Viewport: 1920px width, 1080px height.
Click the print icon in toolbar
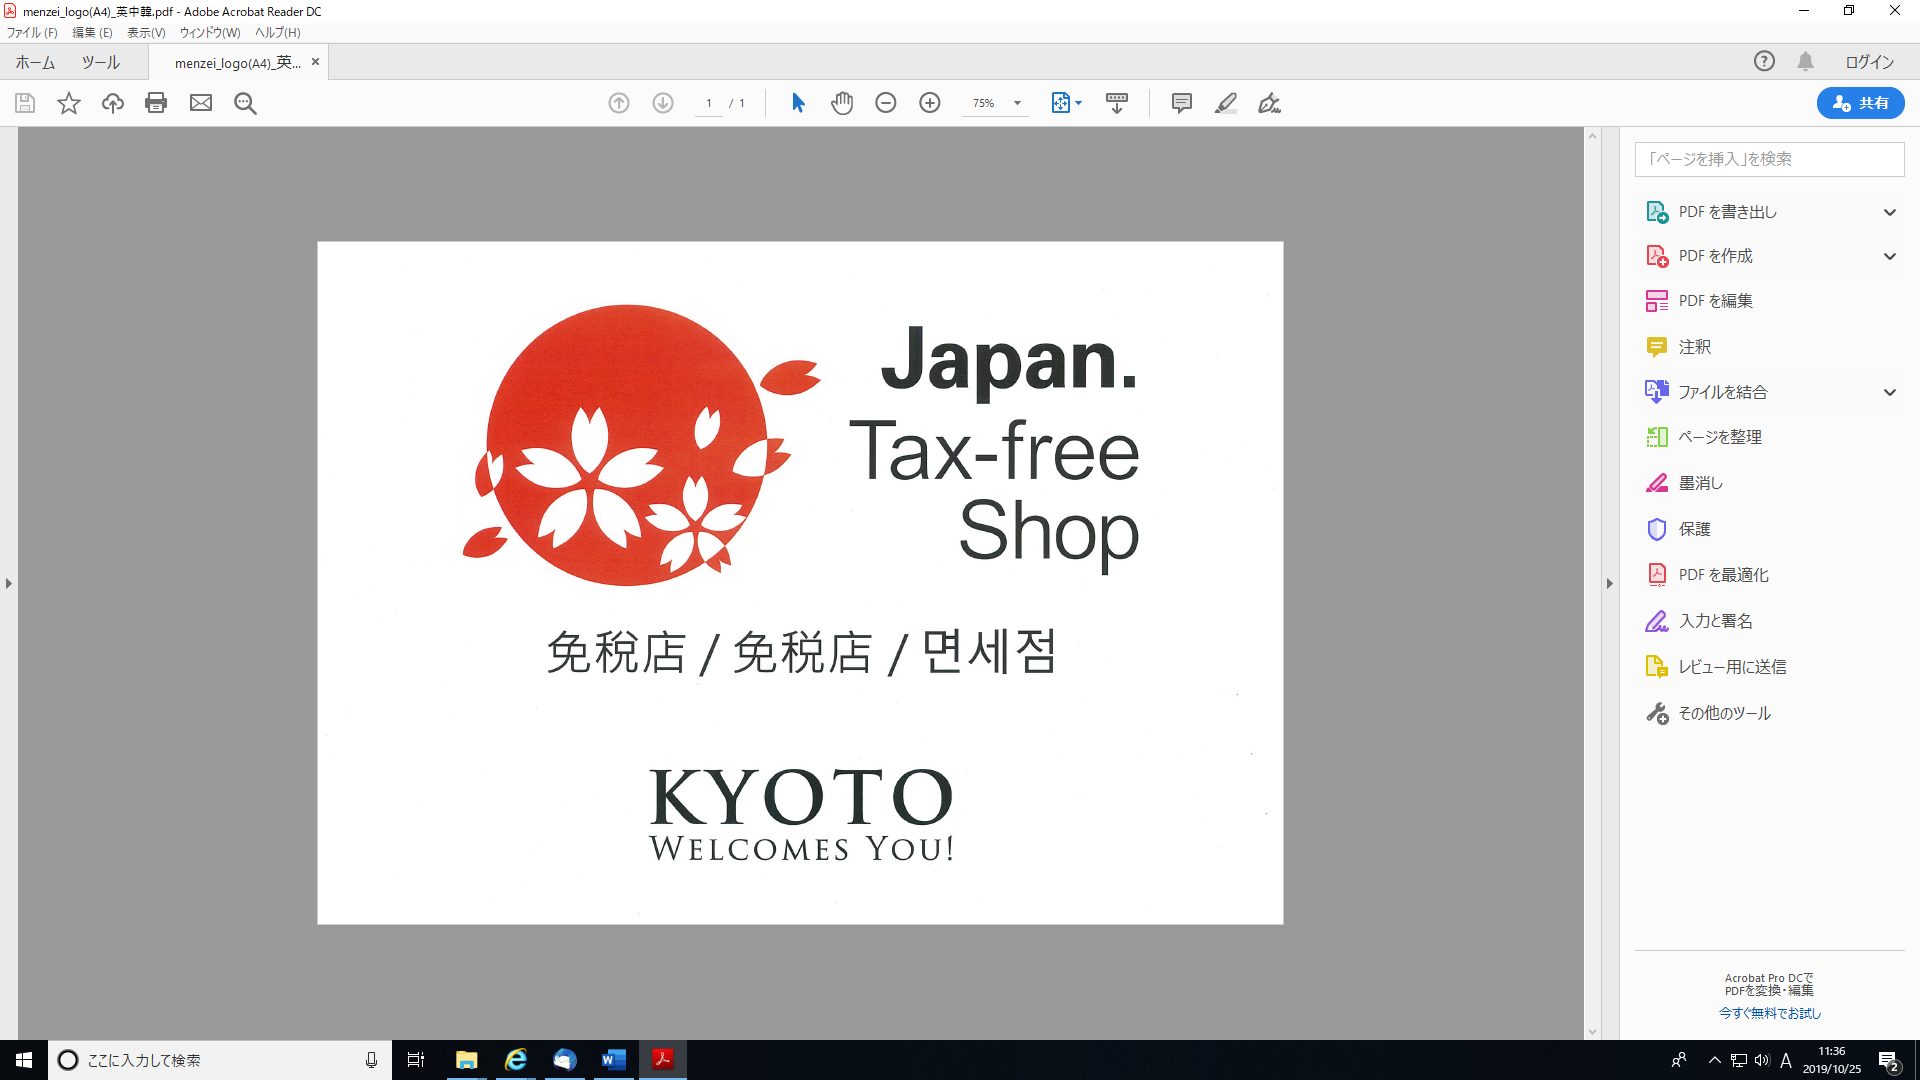pos(156,103)
